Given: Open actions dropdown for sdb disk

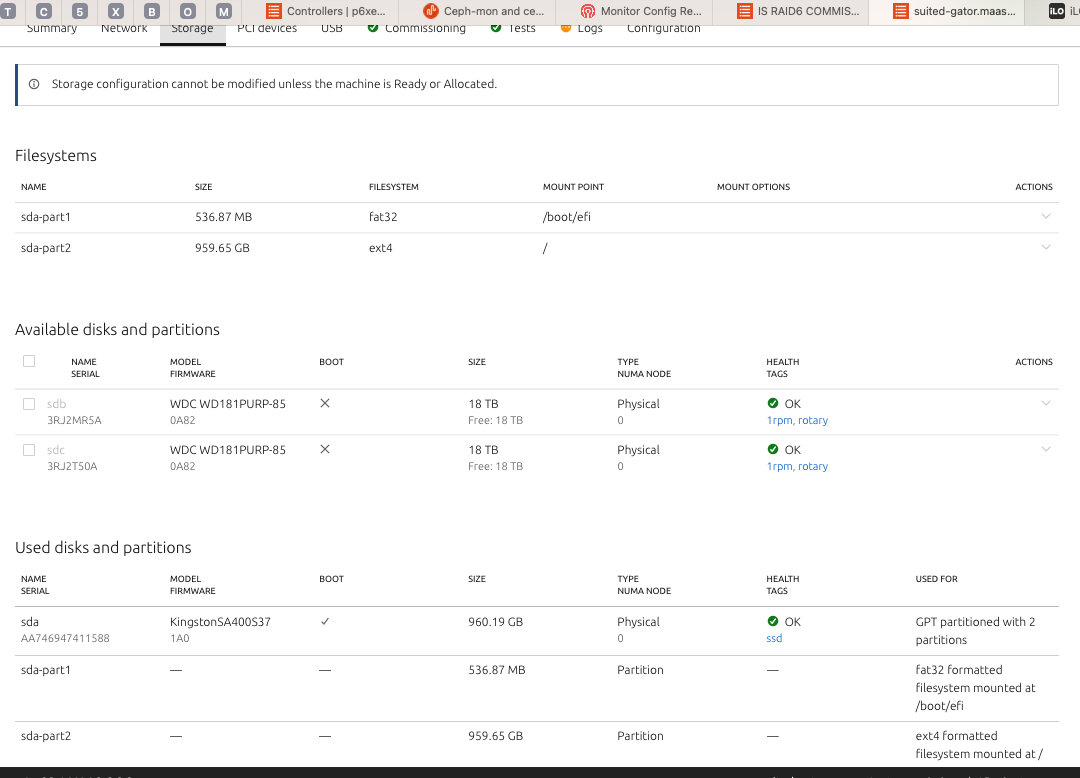Looking at the screenshot, I should [1046, 403].
